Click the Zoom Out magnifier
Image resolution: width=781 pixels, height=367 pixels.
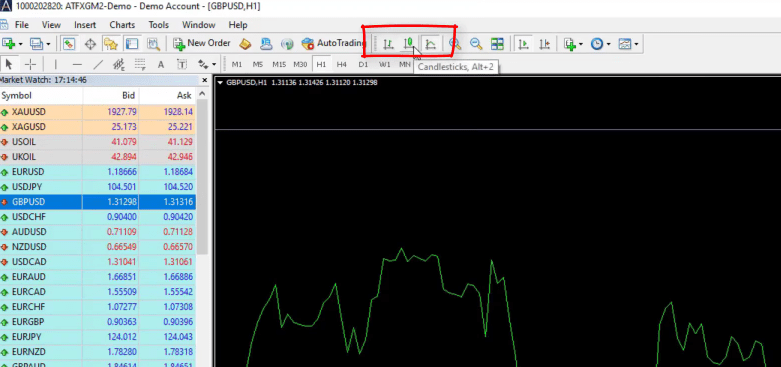point(476,44)
